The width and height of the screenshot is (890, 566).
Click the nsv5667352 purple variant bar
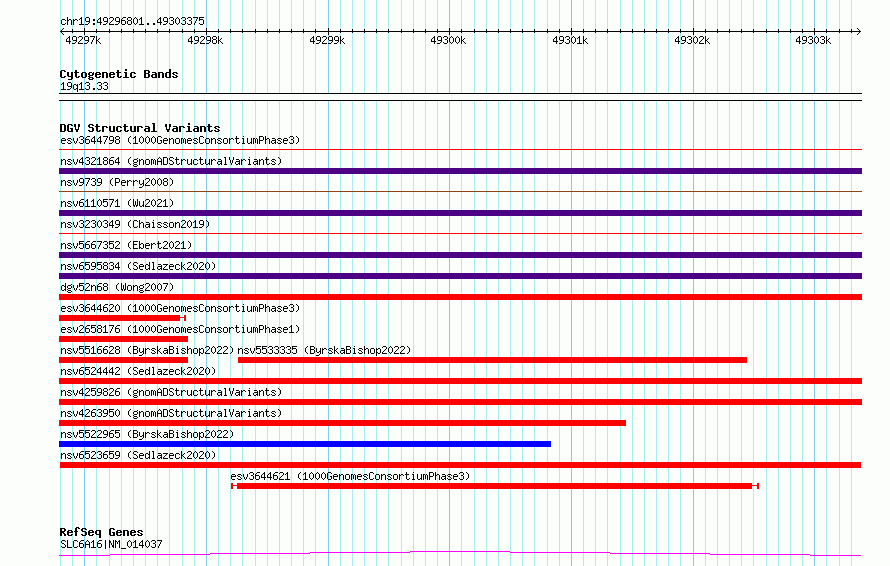click(x=460, y=255)
